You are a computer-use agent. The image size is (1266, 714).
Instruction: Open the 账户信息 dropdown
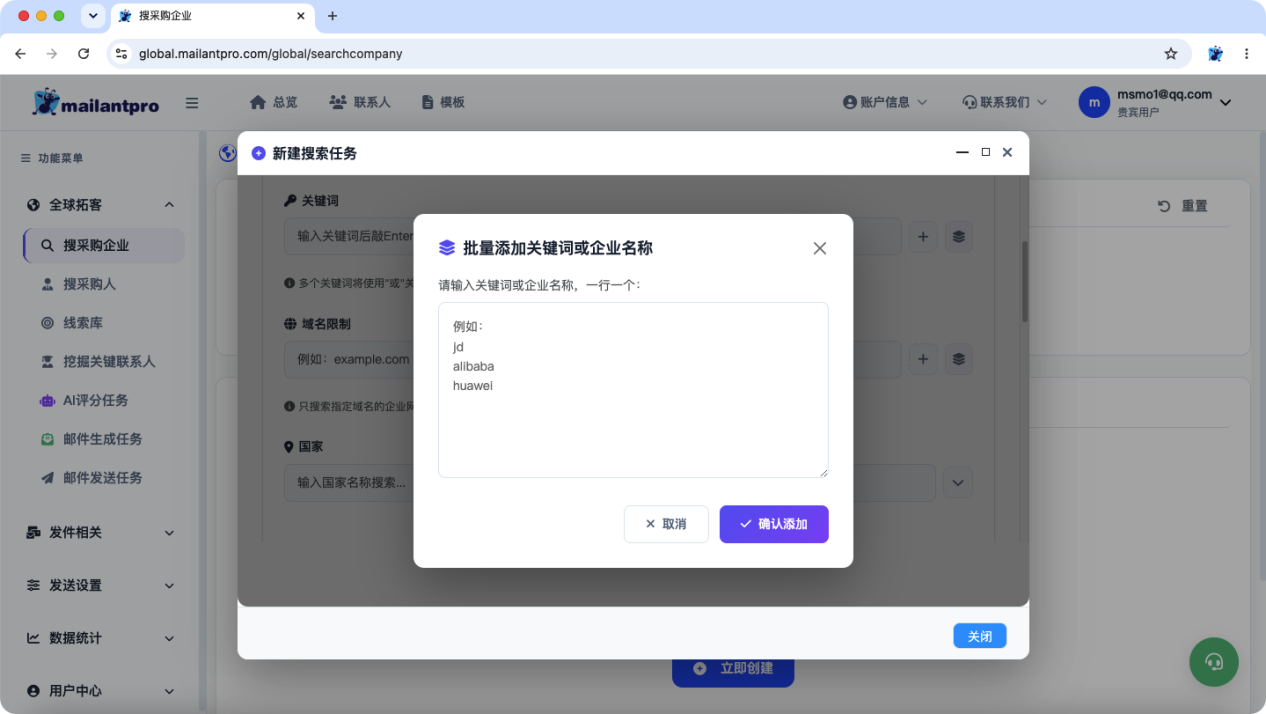pyautogui.click(x=885, y=102)
